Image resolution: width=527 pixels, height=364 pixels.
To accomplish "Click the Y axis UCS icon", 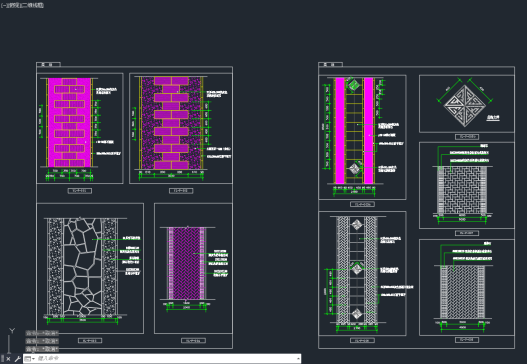I will (x=12, y=331).
